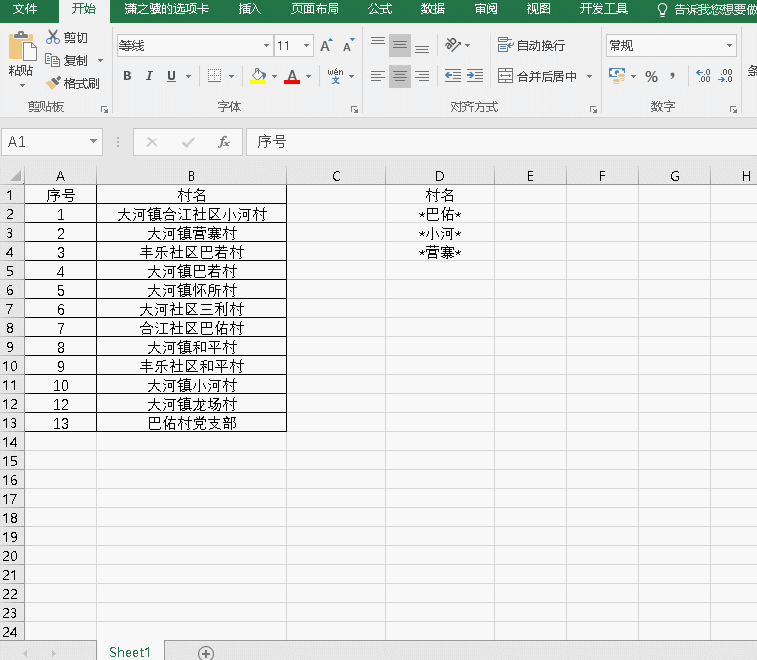757x660 pixels.
Task: Toggle align text right
Action: [422, 76]
